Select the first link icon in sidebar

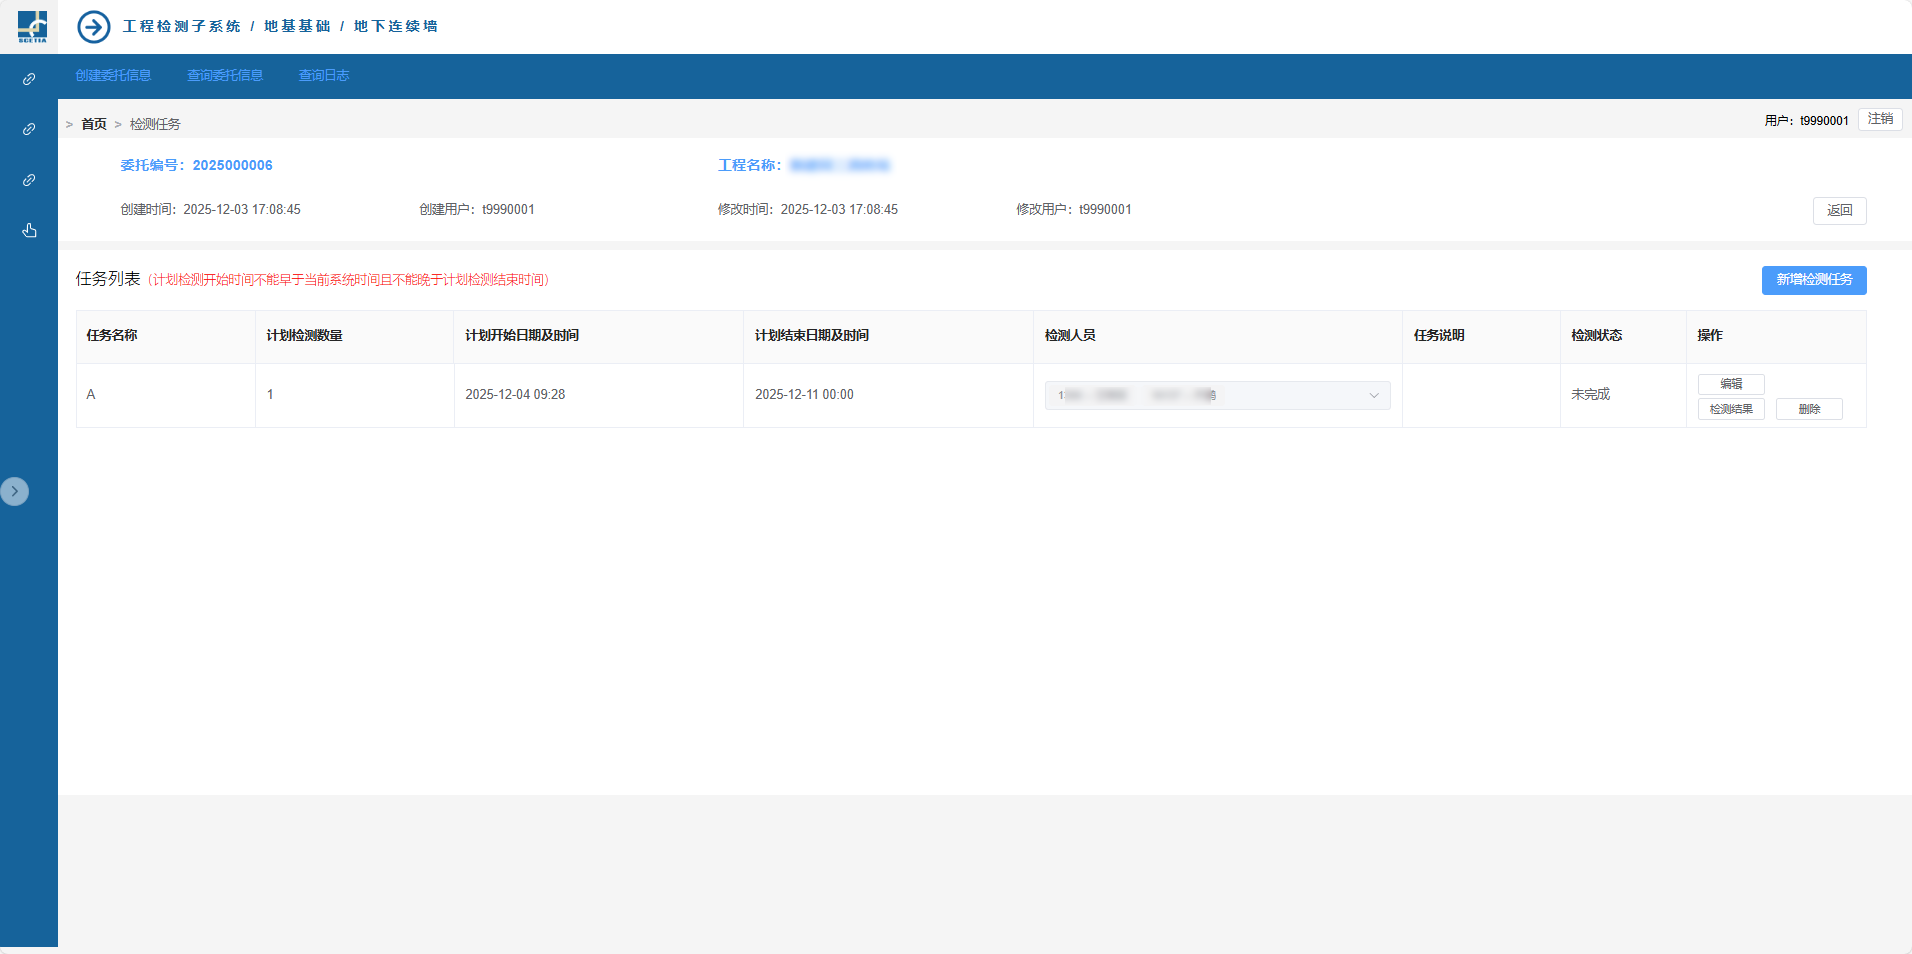[29, 79]
